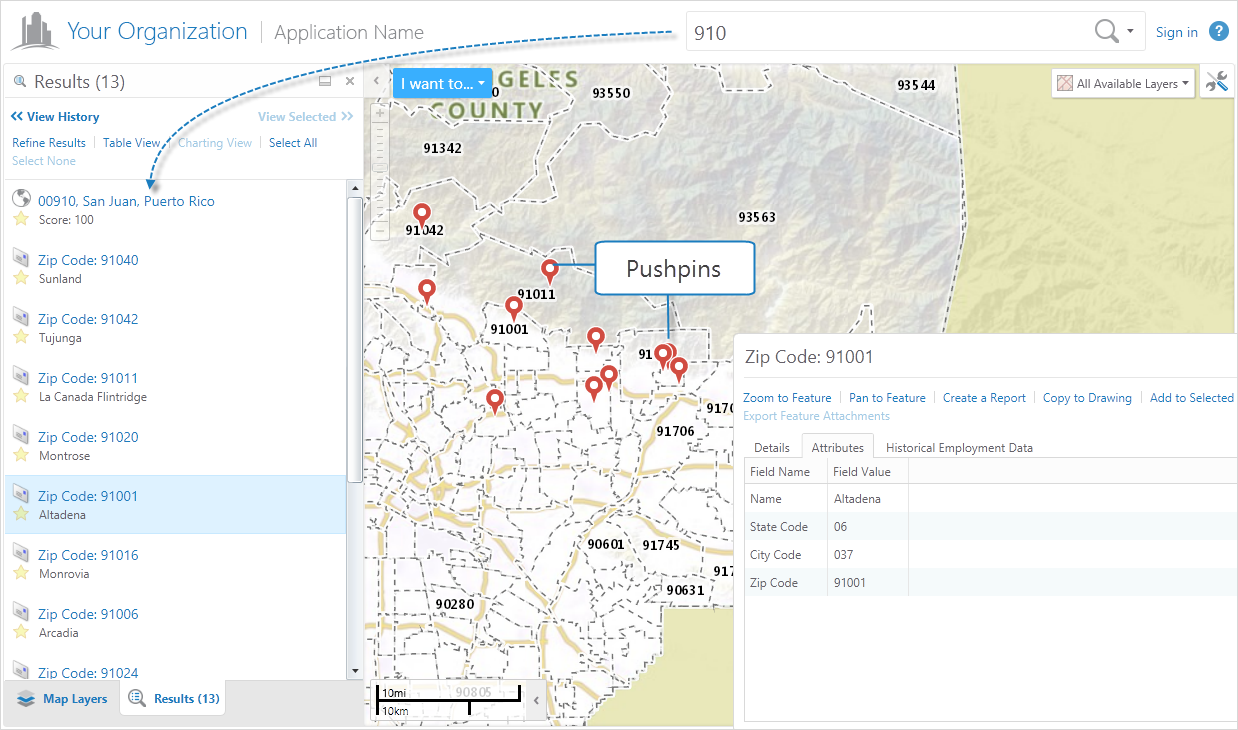Open the tools wrench icon
Screen dimensions: 1238x730
pyautogui.click(x=1217, y=83)
